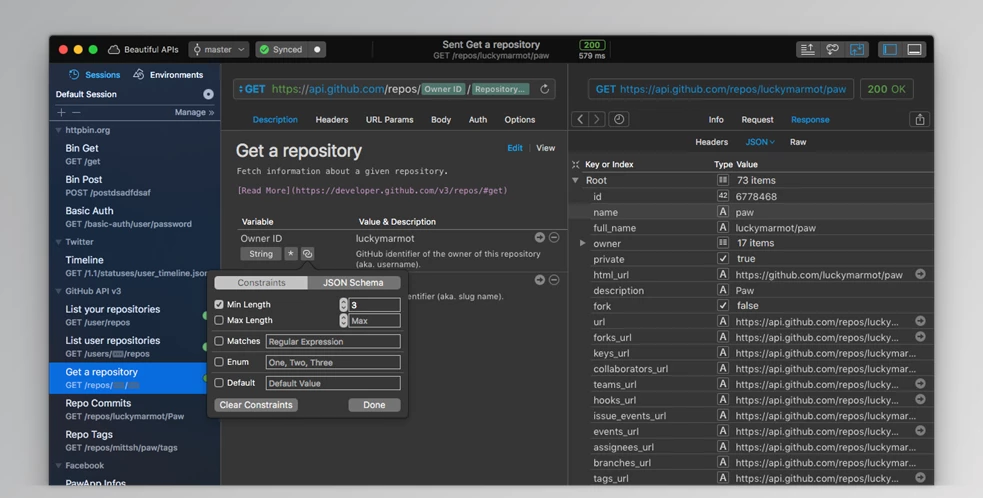Click the share/export icon in the response panel
The width and height of the screenshot is (983, 498).
(919, 119)
